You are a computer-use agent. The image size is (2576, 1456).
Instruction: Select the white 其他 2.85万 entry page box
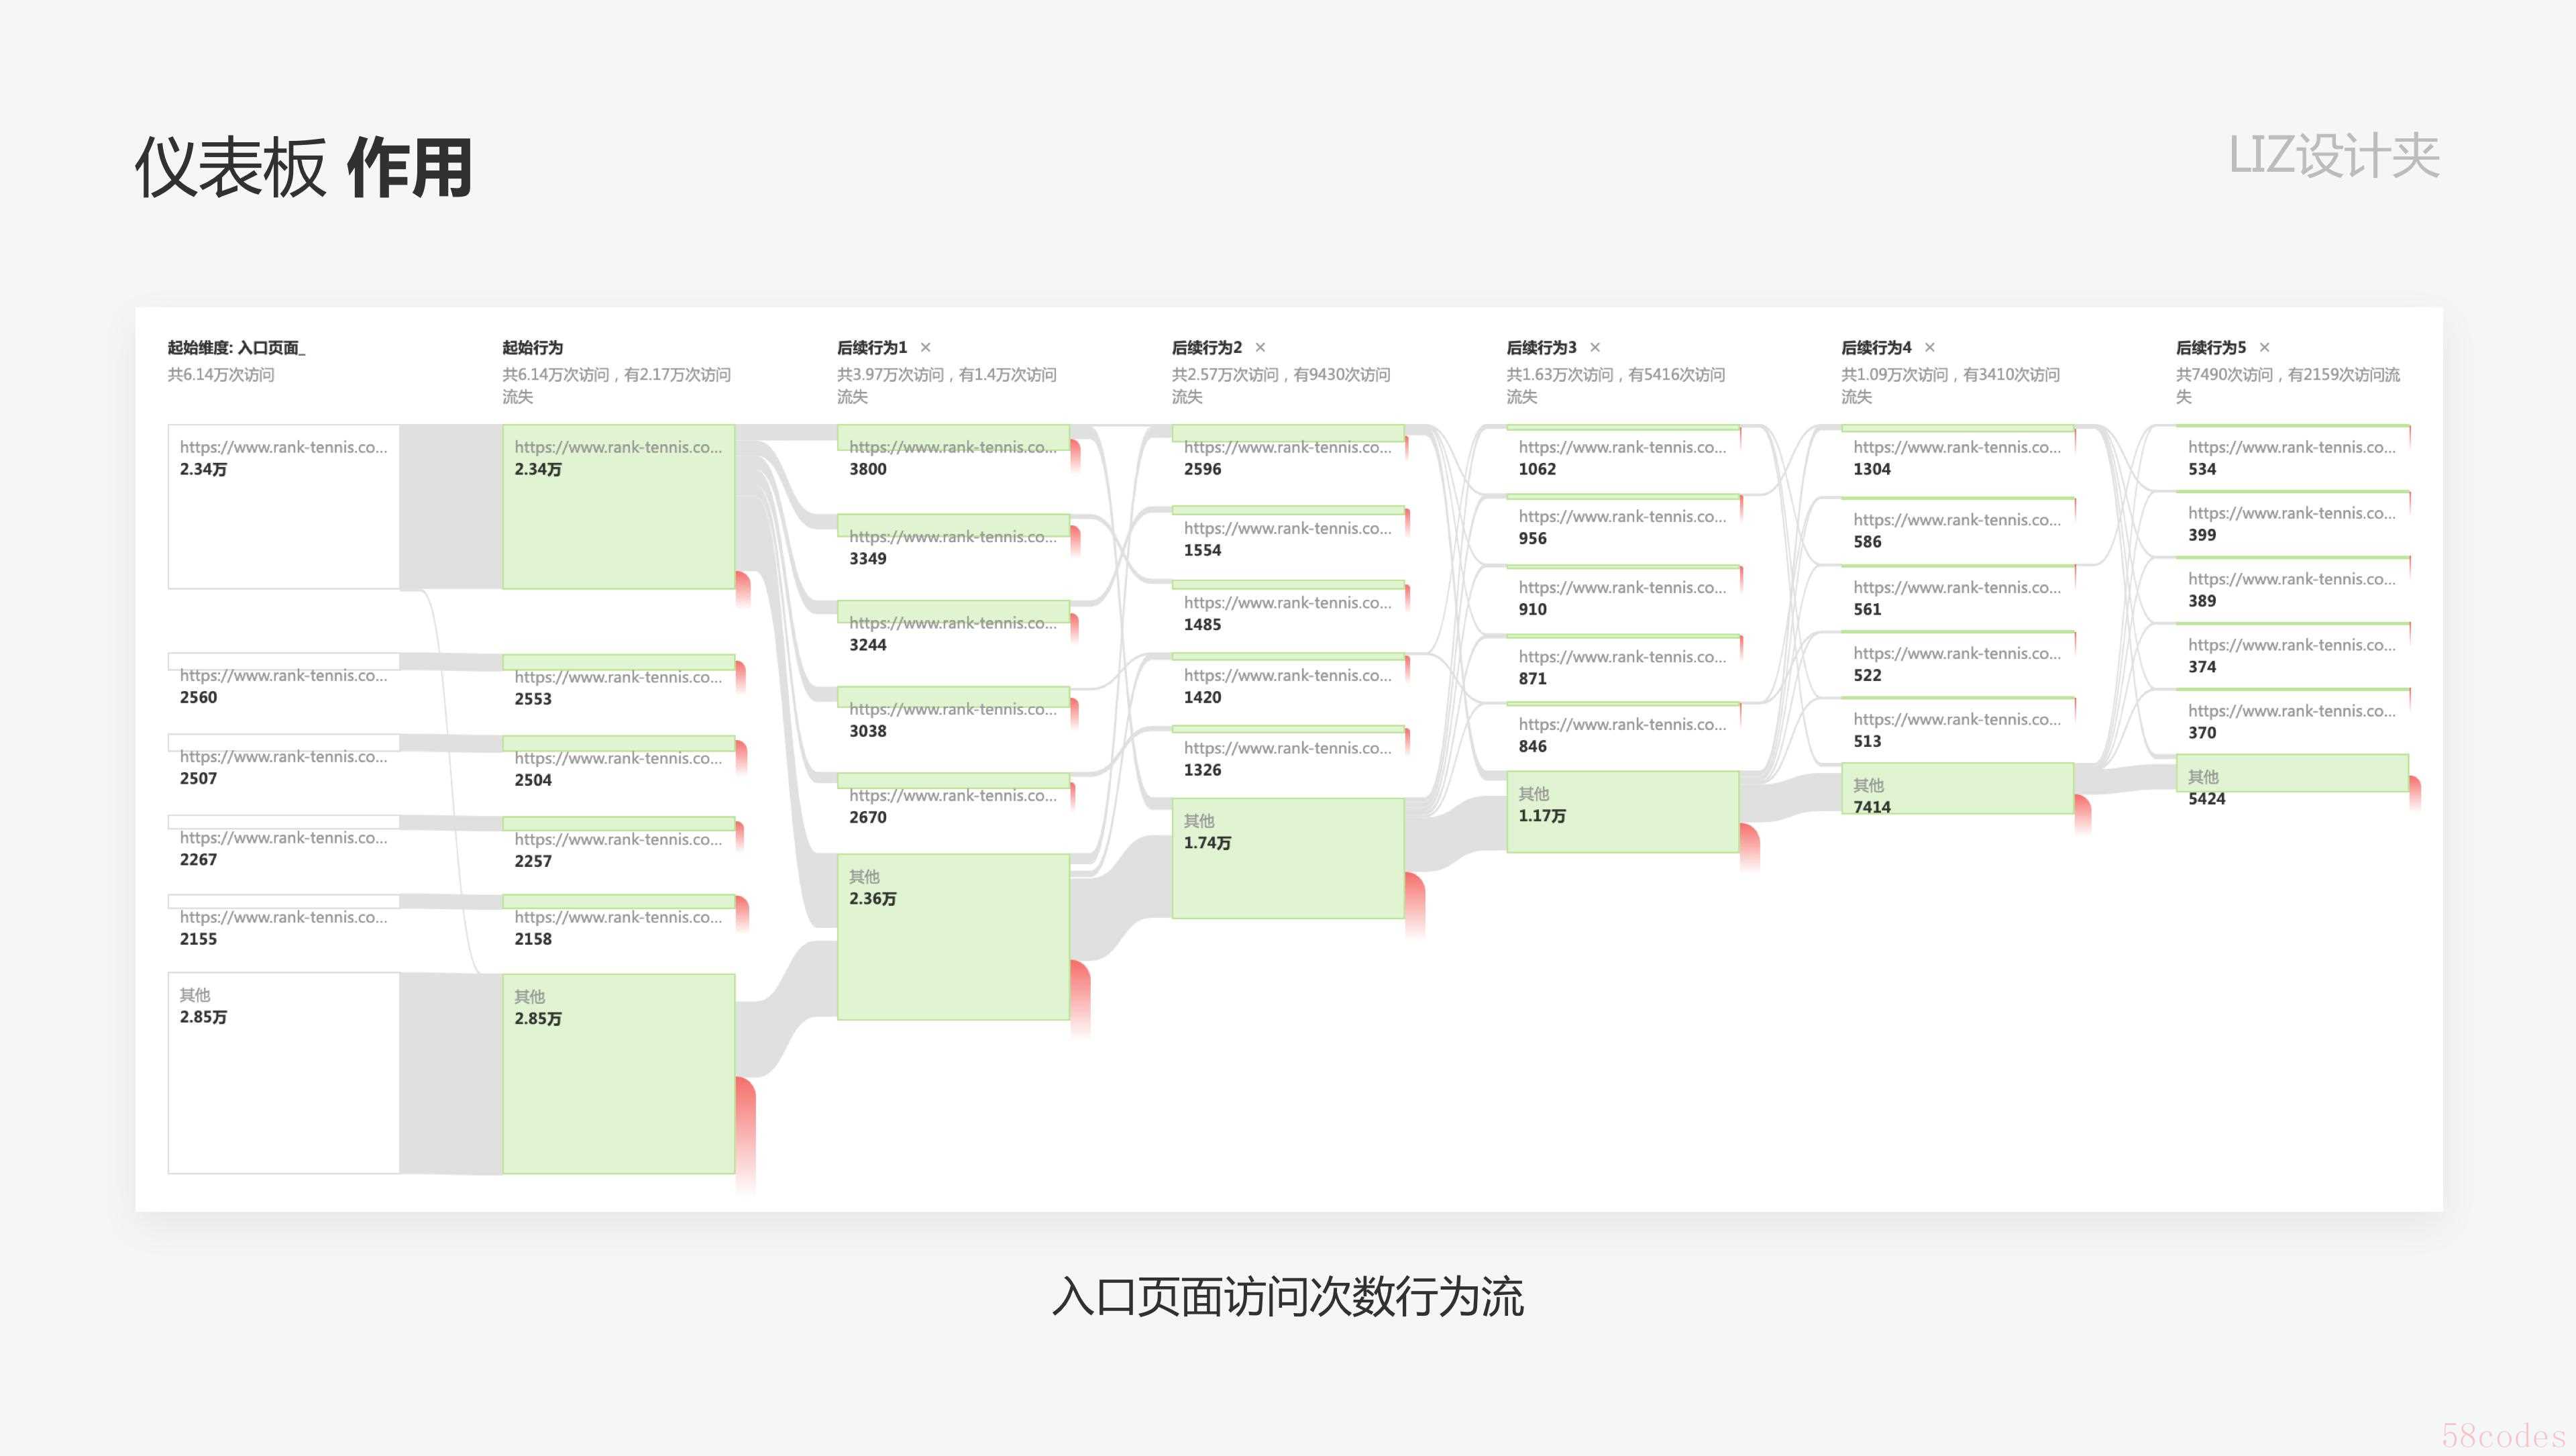[x=284, y=1073]
